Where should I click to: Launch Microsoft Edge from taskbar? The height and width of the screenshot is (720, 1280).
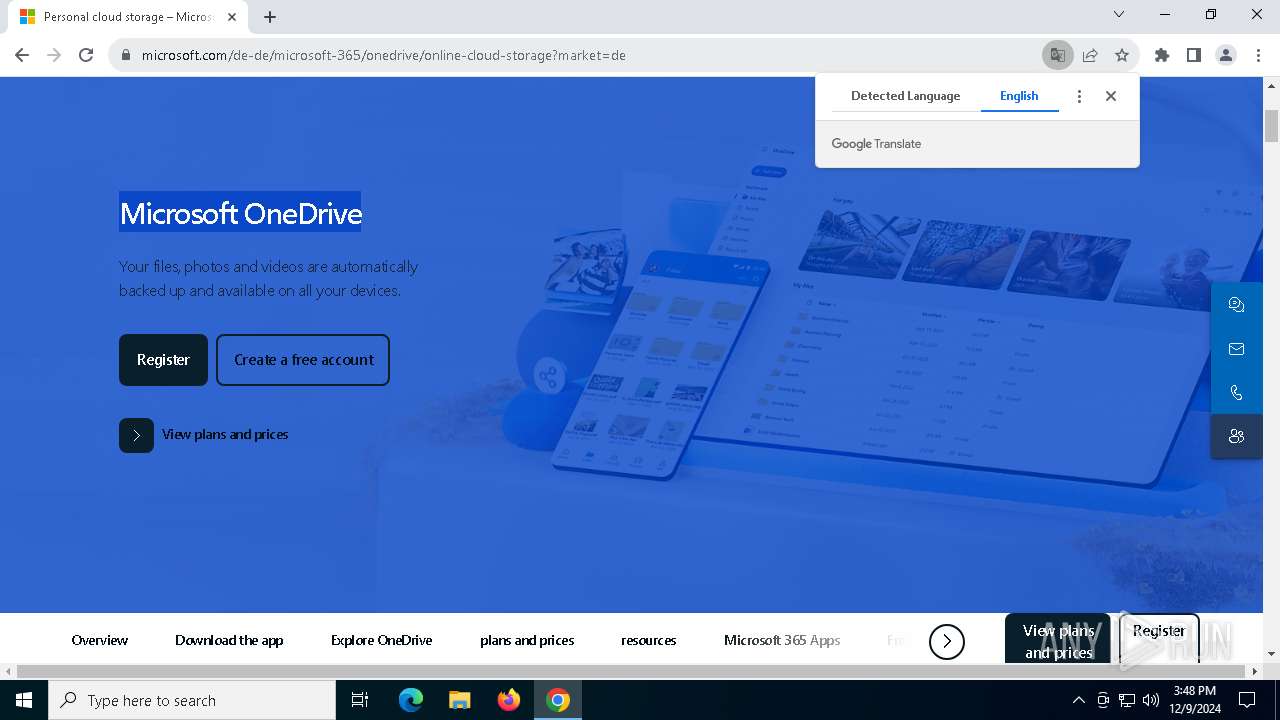(x=411, y=700)
